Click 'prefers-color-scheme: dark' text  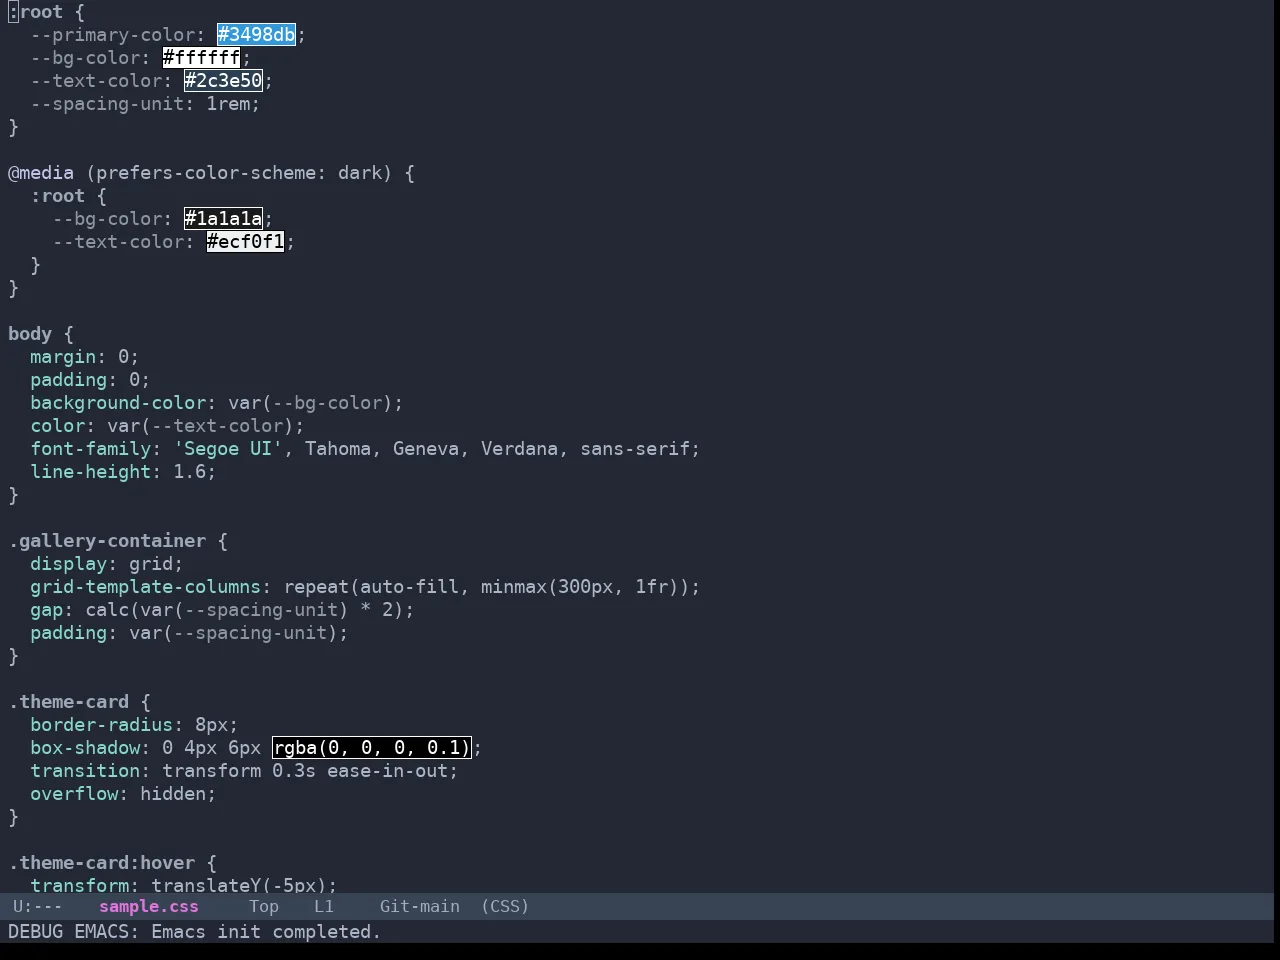pos(239,173)
